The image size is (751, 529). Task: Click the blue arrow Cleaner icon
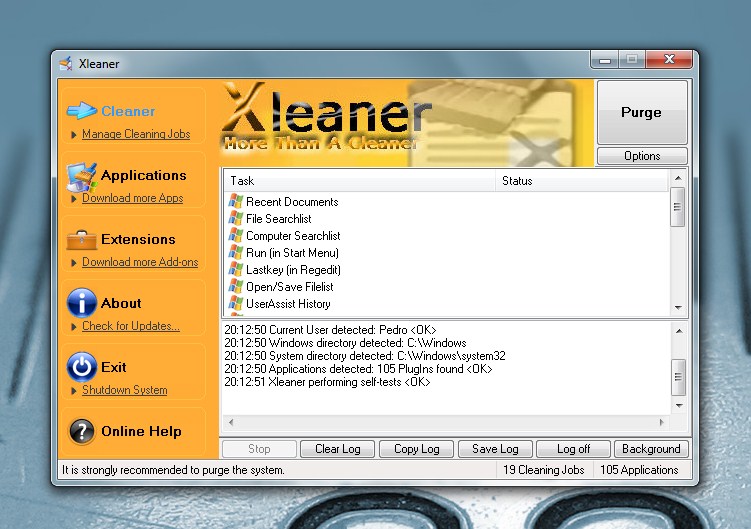coord(81,111)
